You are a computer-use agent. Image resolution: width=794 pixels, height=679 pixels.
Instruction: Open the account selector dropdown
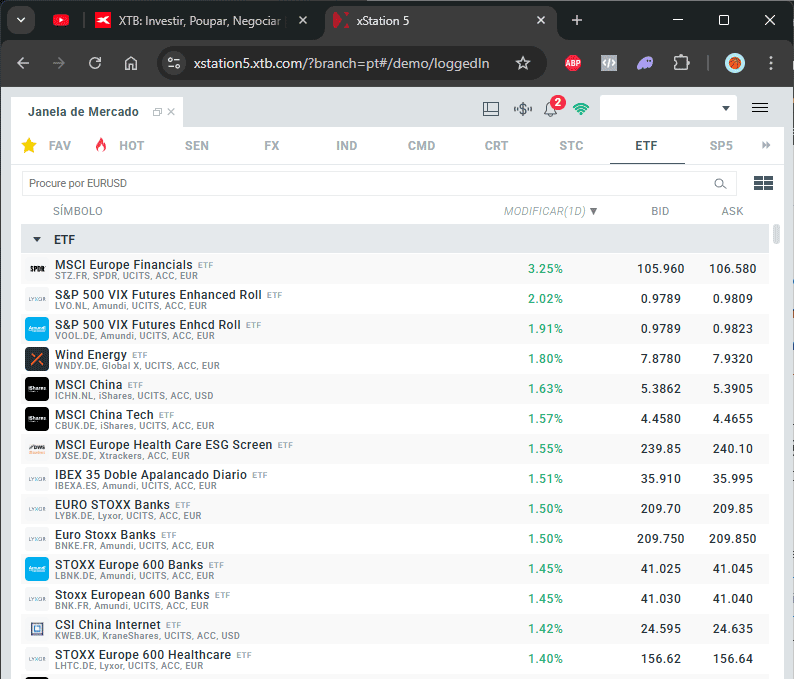[x=668, y=108]
